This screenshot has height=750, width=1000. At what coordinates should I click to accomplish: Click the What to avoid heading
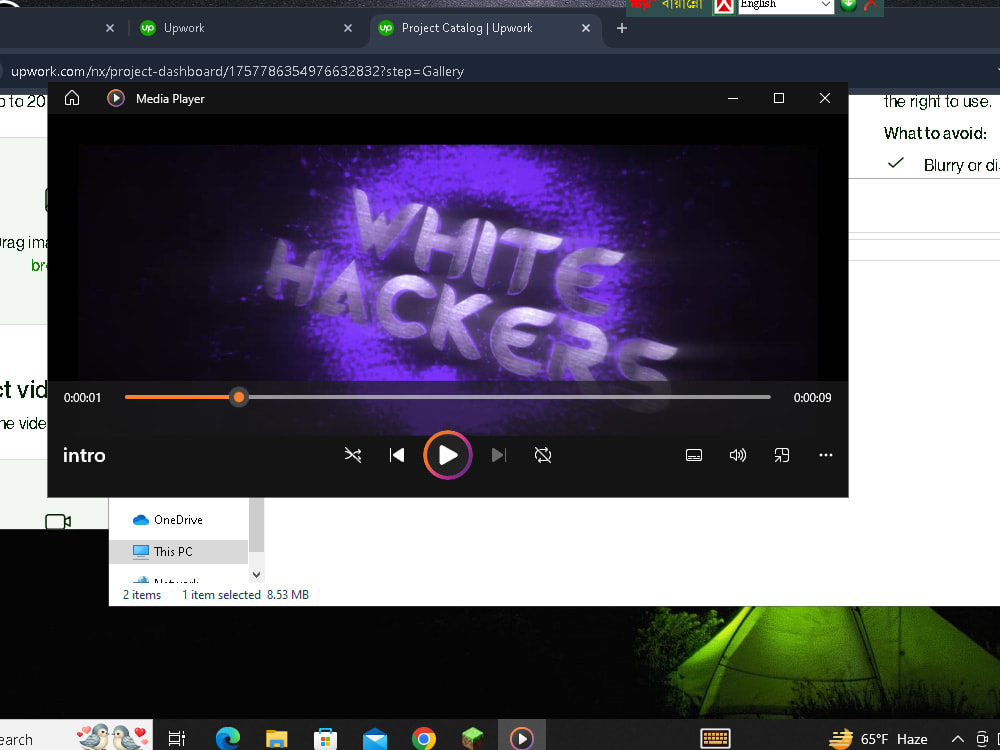coord(935,133)
